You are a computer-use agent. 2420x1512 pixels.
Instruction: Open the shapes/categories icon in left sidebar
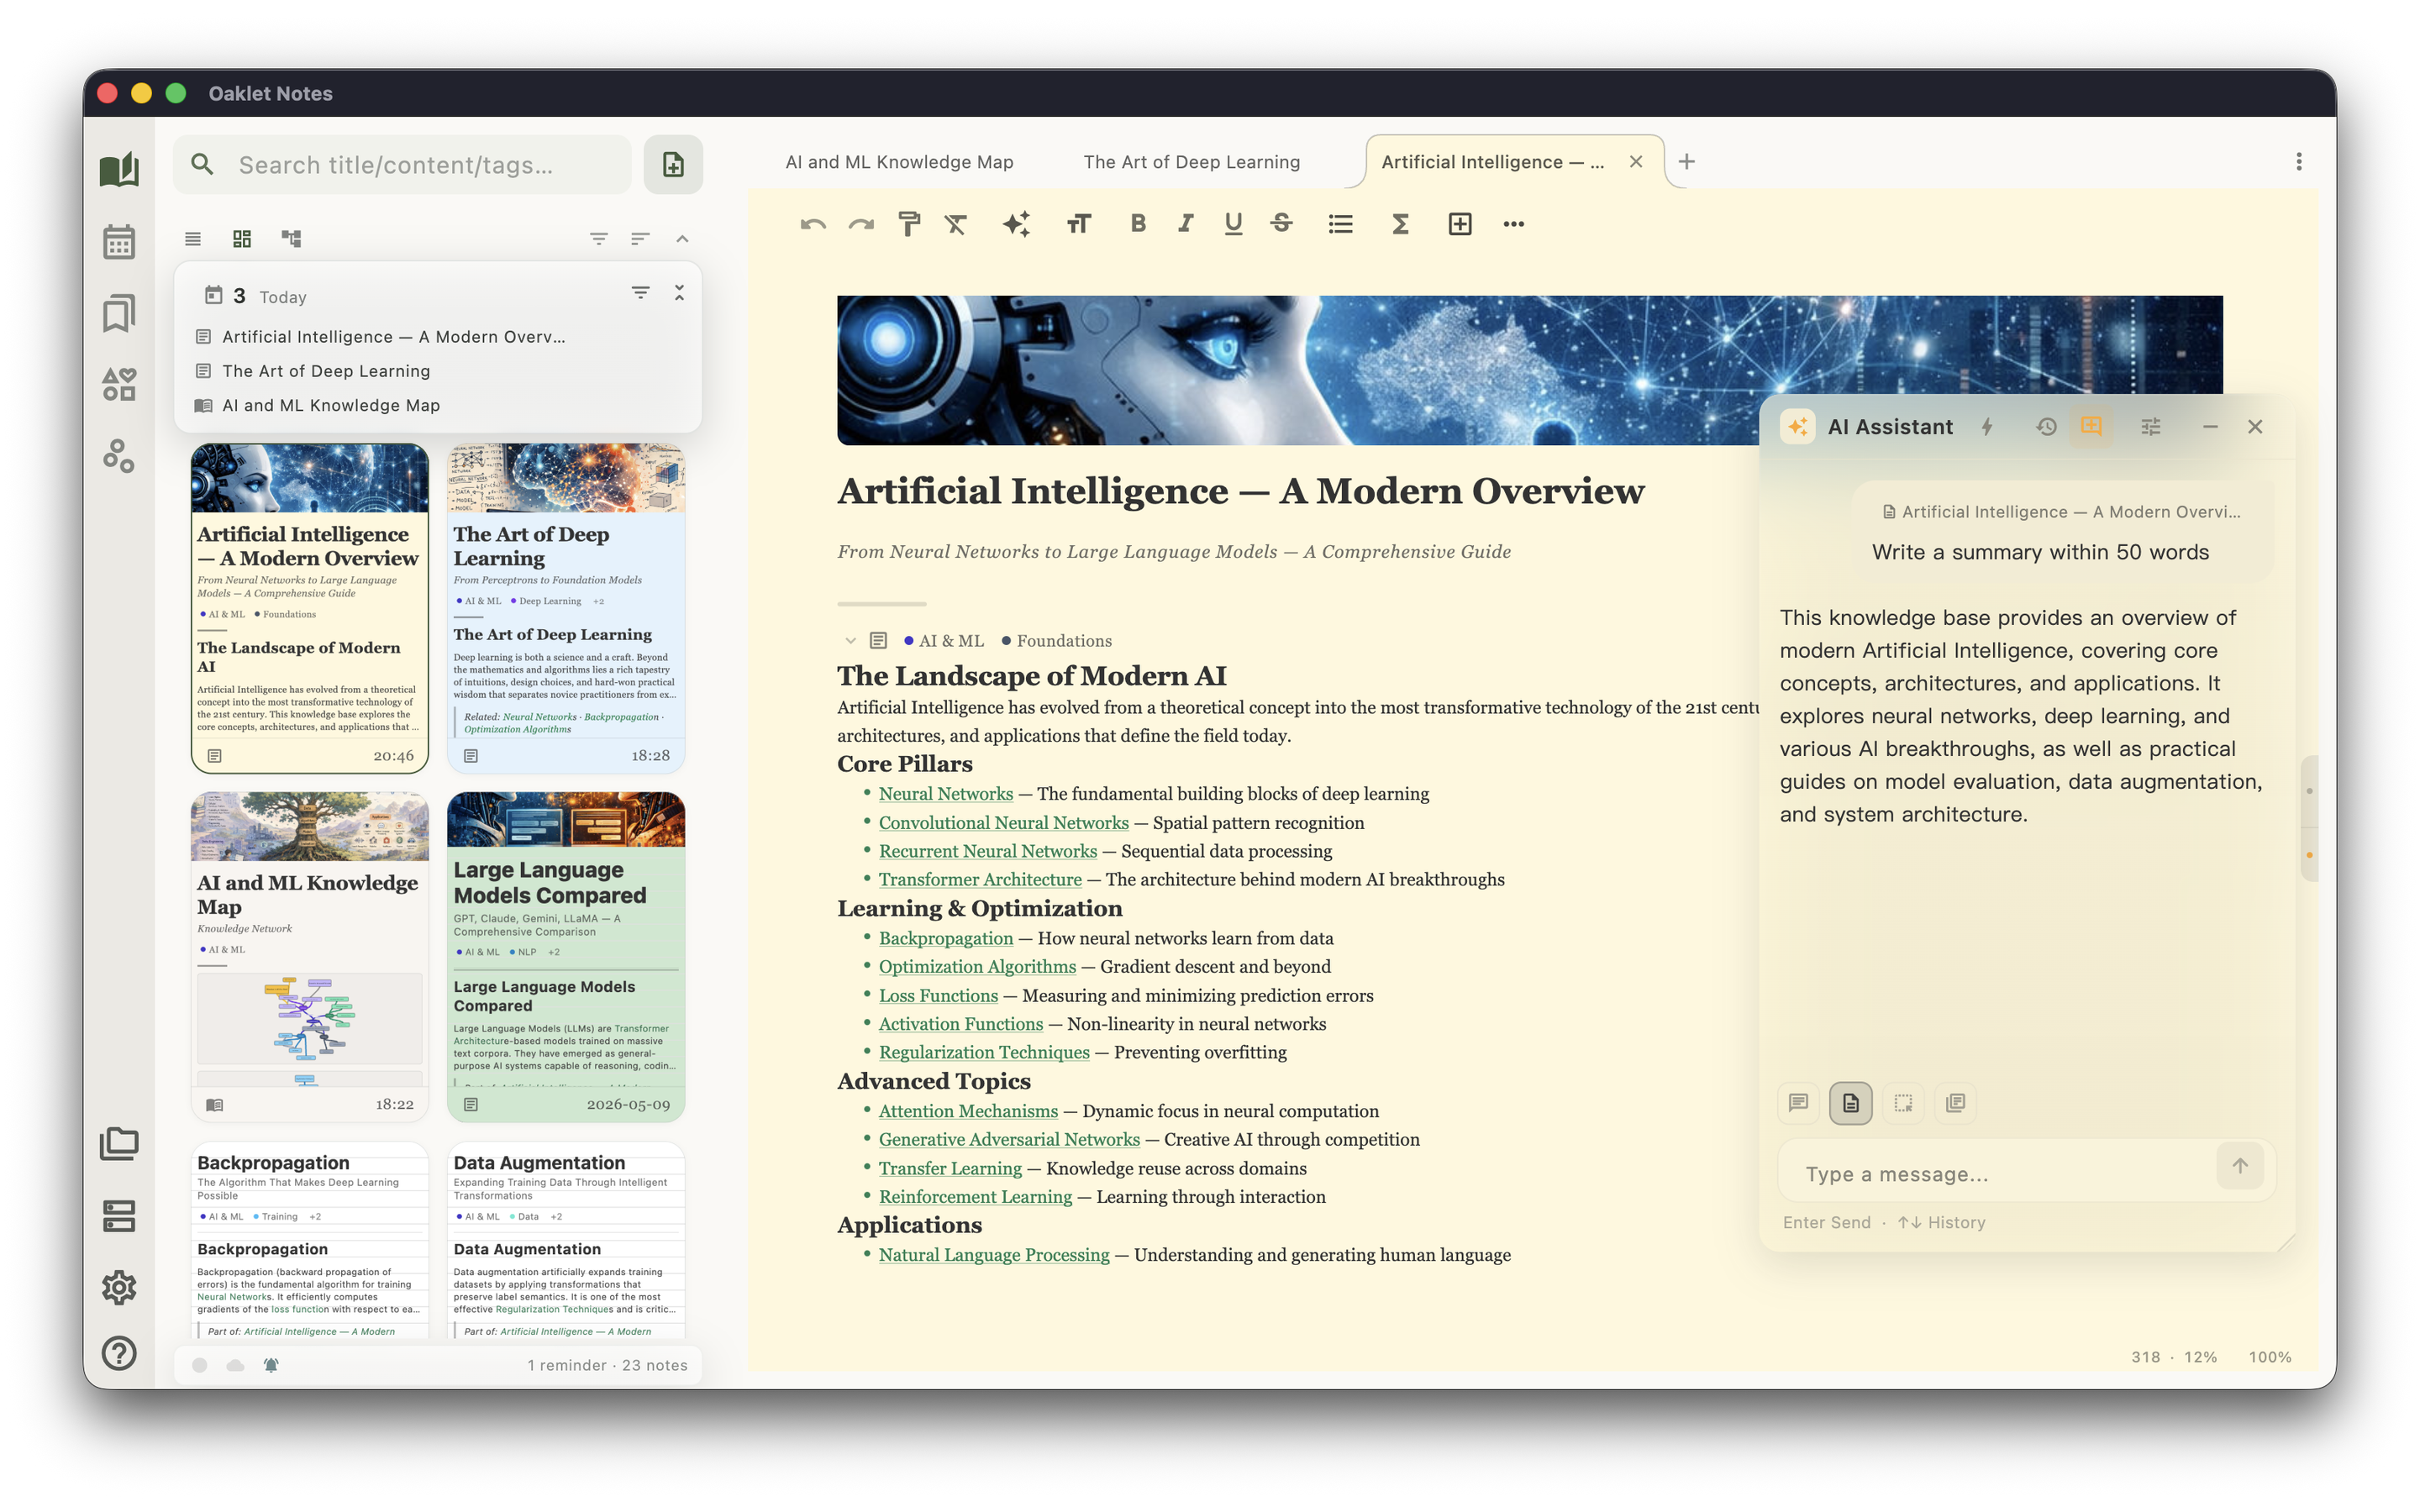119,384
